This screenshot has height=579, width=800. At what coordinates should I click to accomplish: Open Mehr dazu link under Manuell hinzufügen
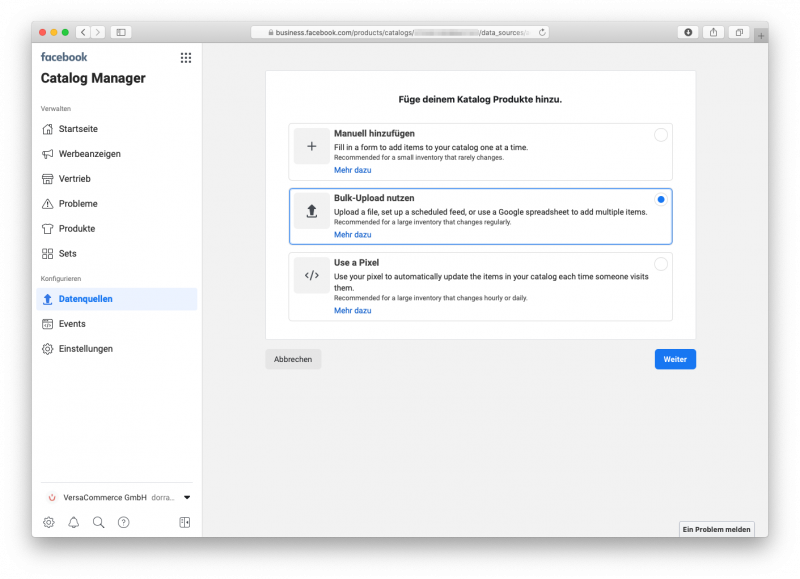[353, 170]
